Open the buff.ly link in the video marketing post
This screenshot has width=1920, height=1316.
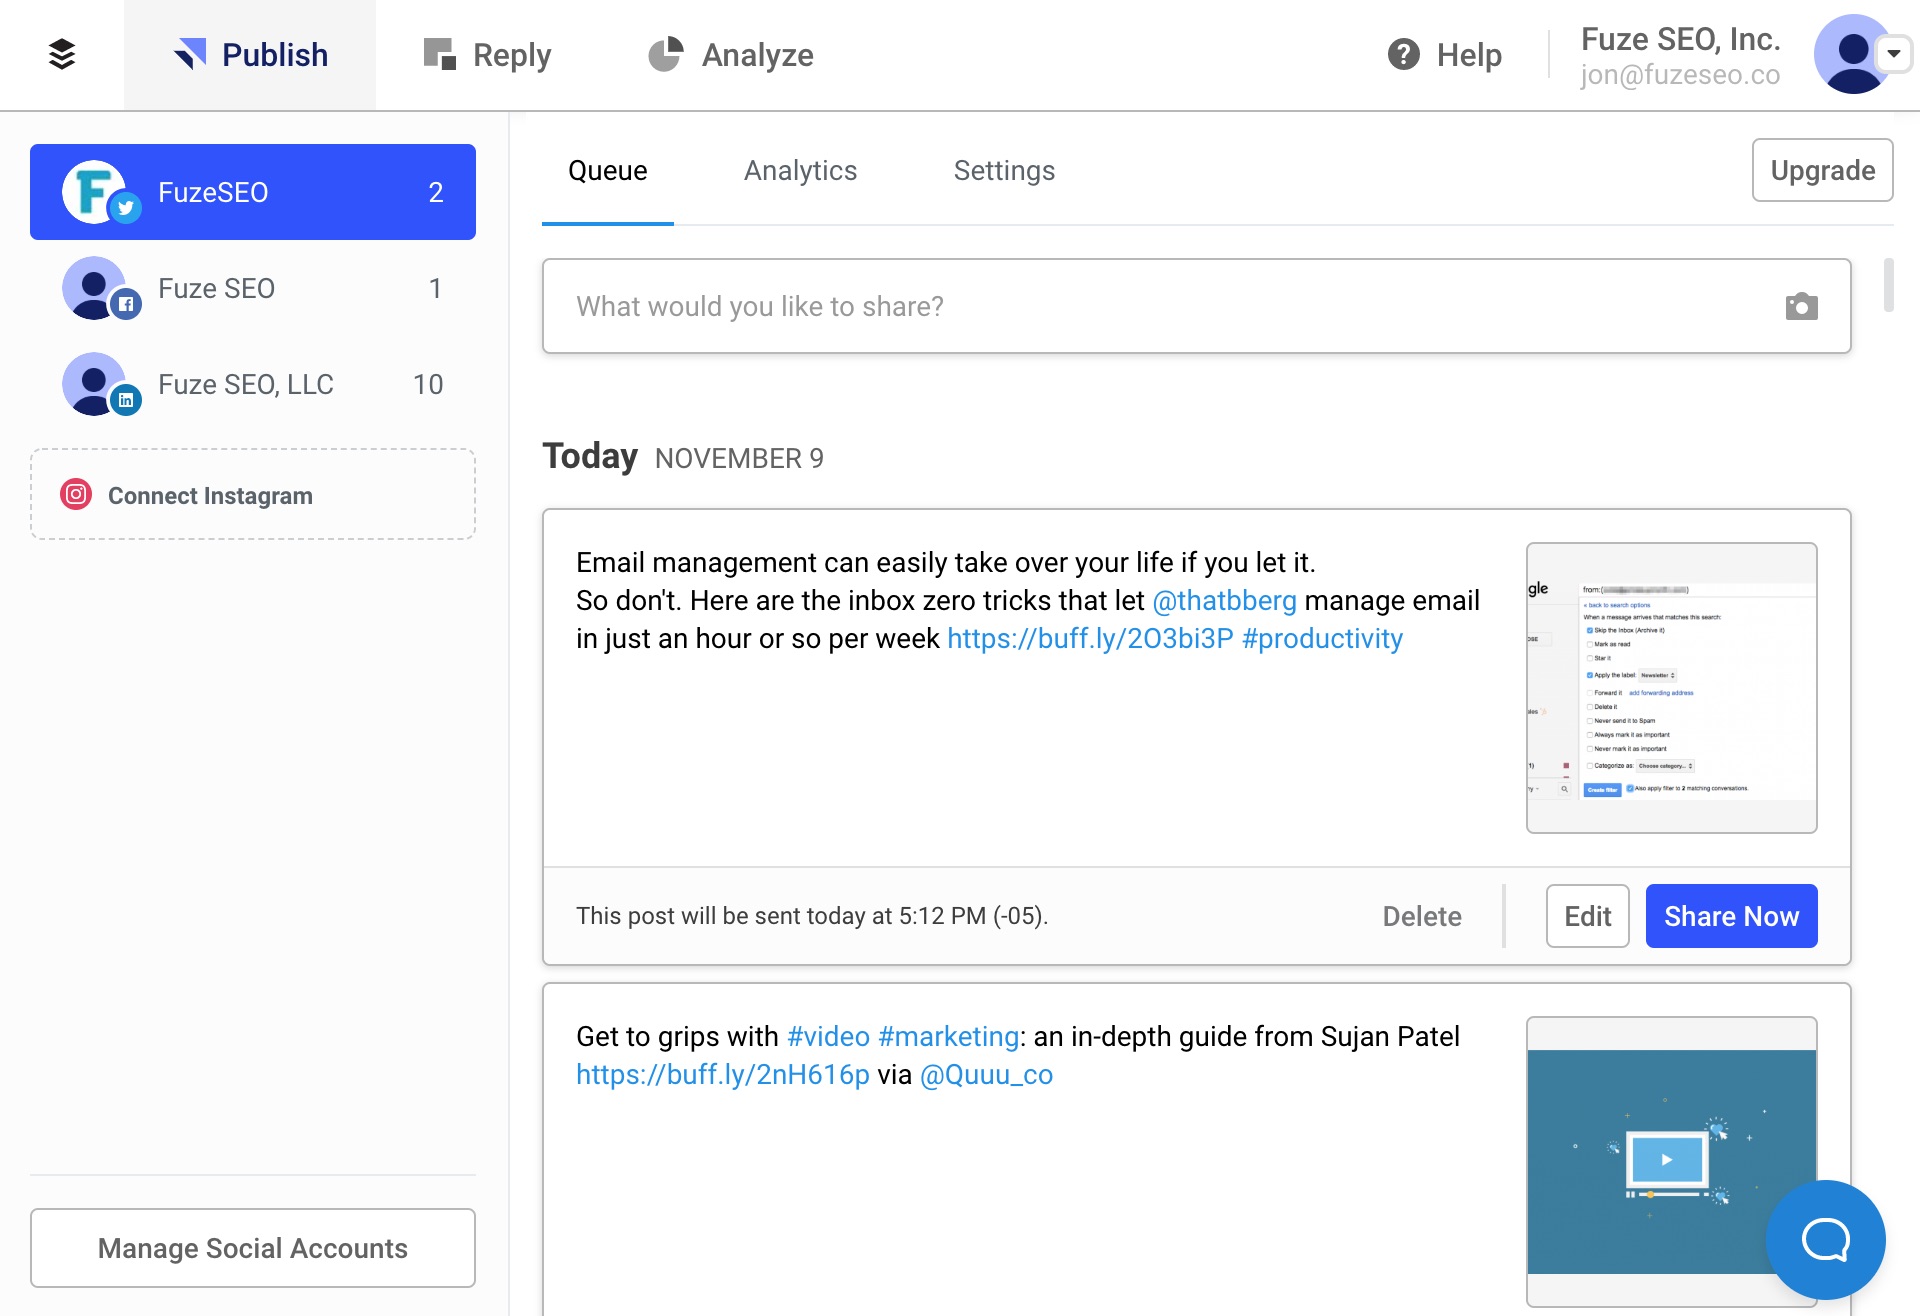click(723, 1074)
